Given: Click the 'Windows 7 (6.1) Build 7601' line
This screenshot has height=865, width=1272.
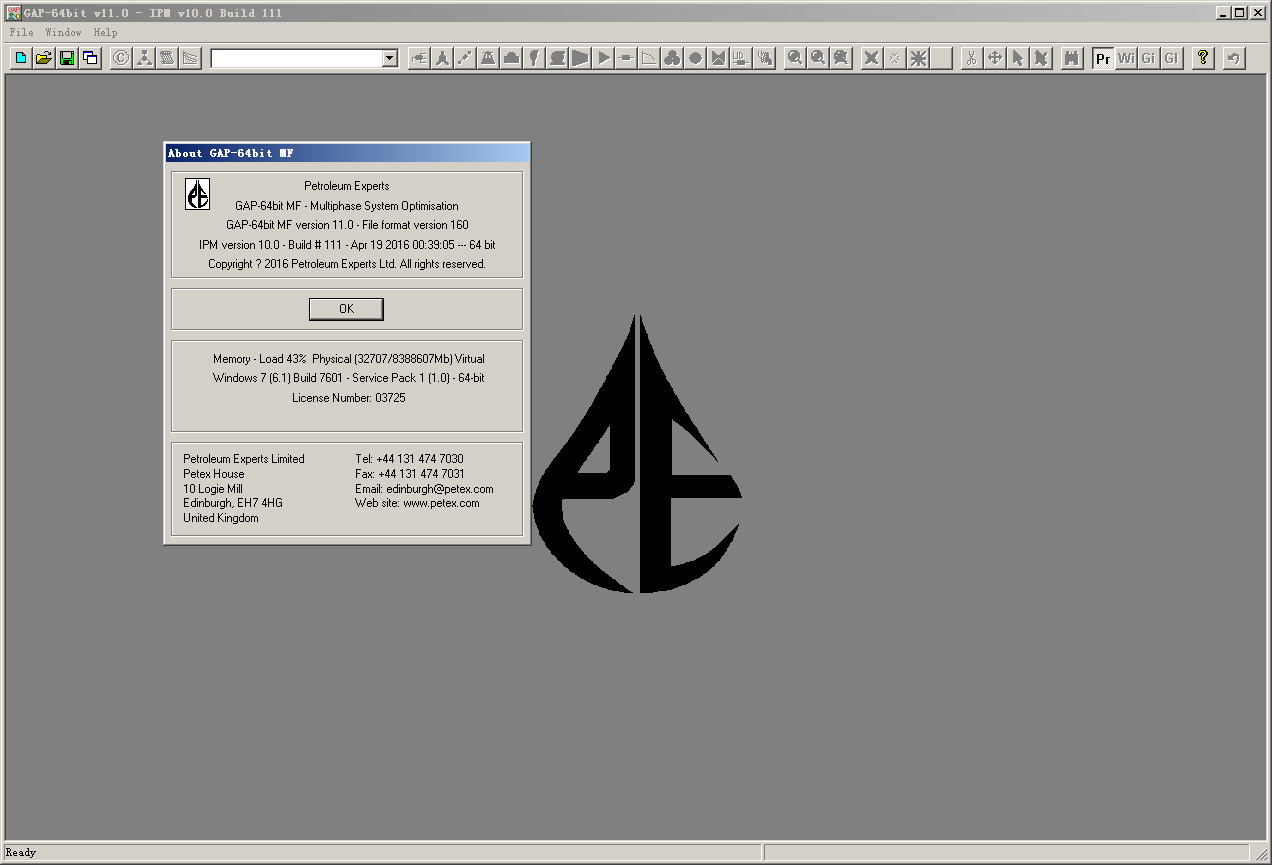Looking at the screenshot, I should point(348,378).
